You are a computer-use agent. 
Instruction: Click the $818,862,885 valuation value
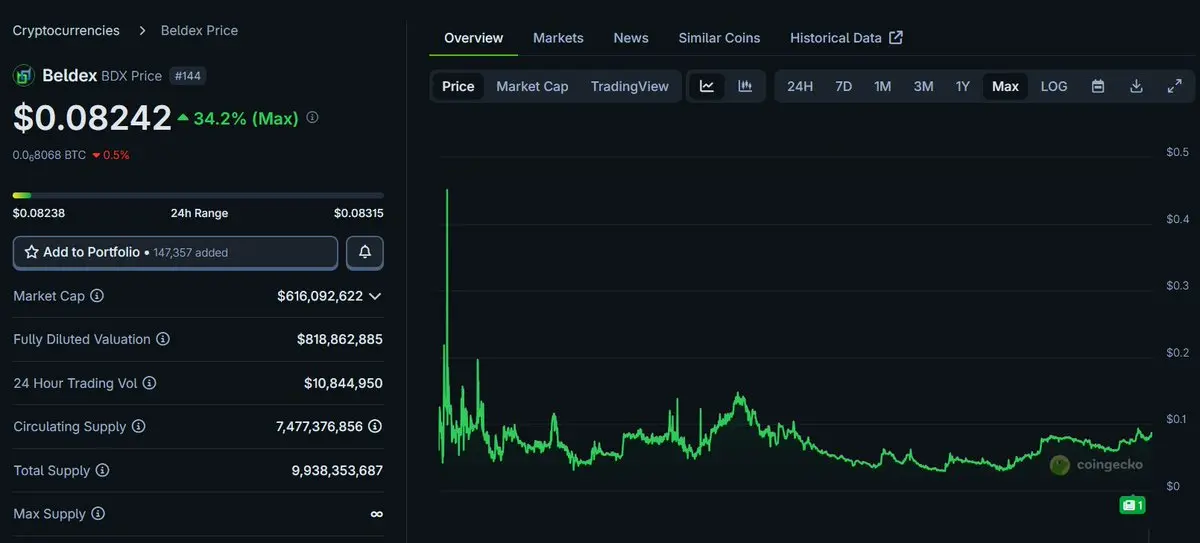[x=340, y=339]
